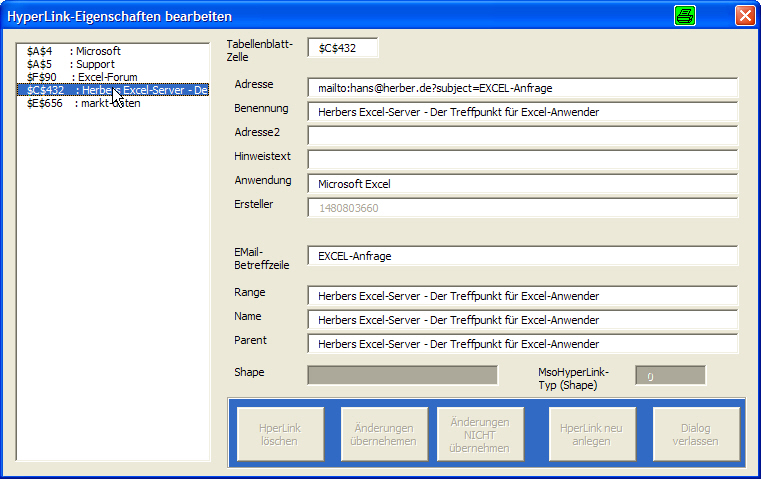Click the Tabellenblatt-Zelle field
This screenshot has width=761, height=479.
[343, 47]
